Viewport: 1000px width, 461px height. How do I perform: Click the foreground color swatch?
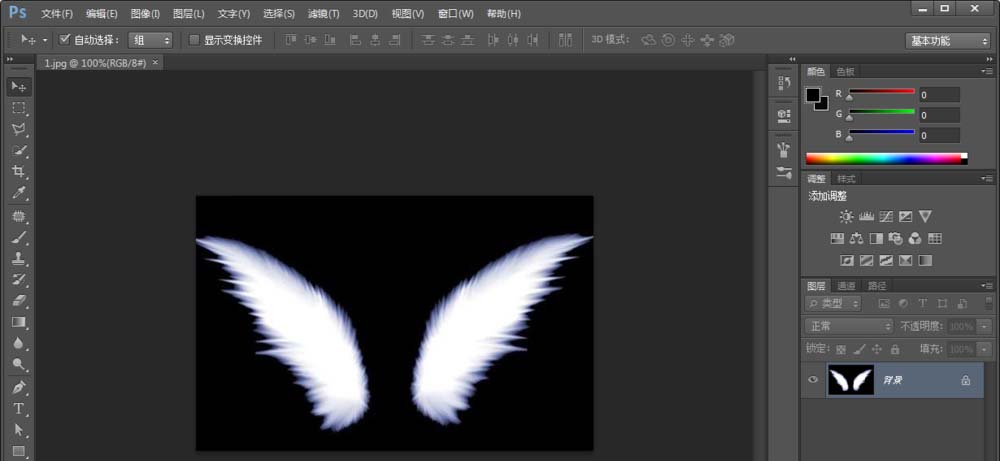(814, 95)
